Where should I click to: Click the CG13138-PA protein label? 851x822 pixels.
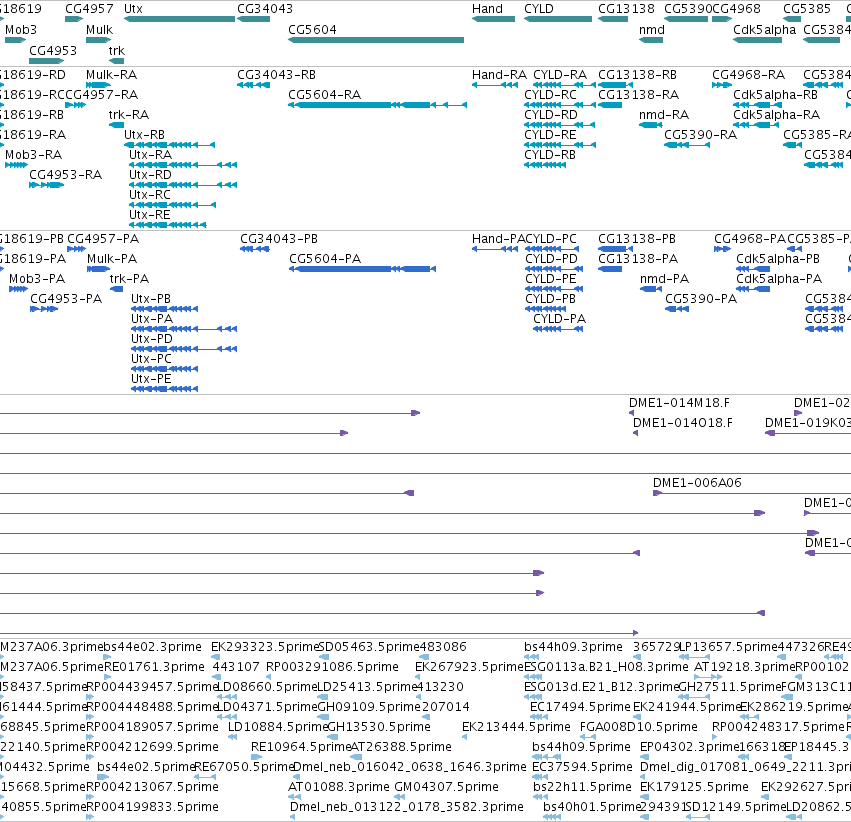click(x=638, y=259)
